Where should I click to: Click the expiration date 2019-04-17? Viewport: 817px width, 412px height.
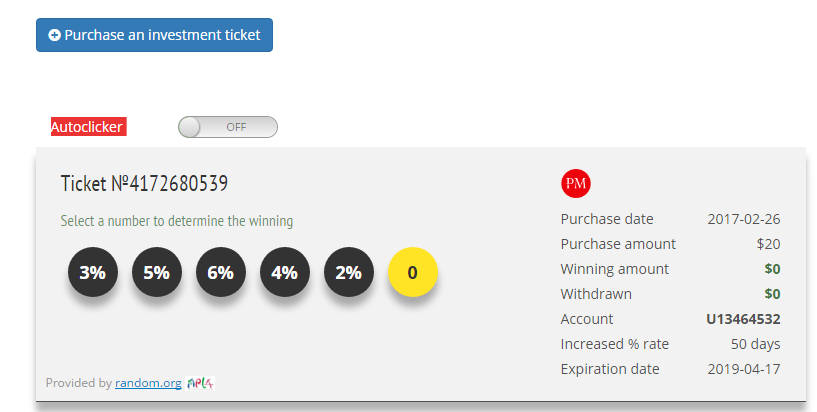click(x=743, y=369)
